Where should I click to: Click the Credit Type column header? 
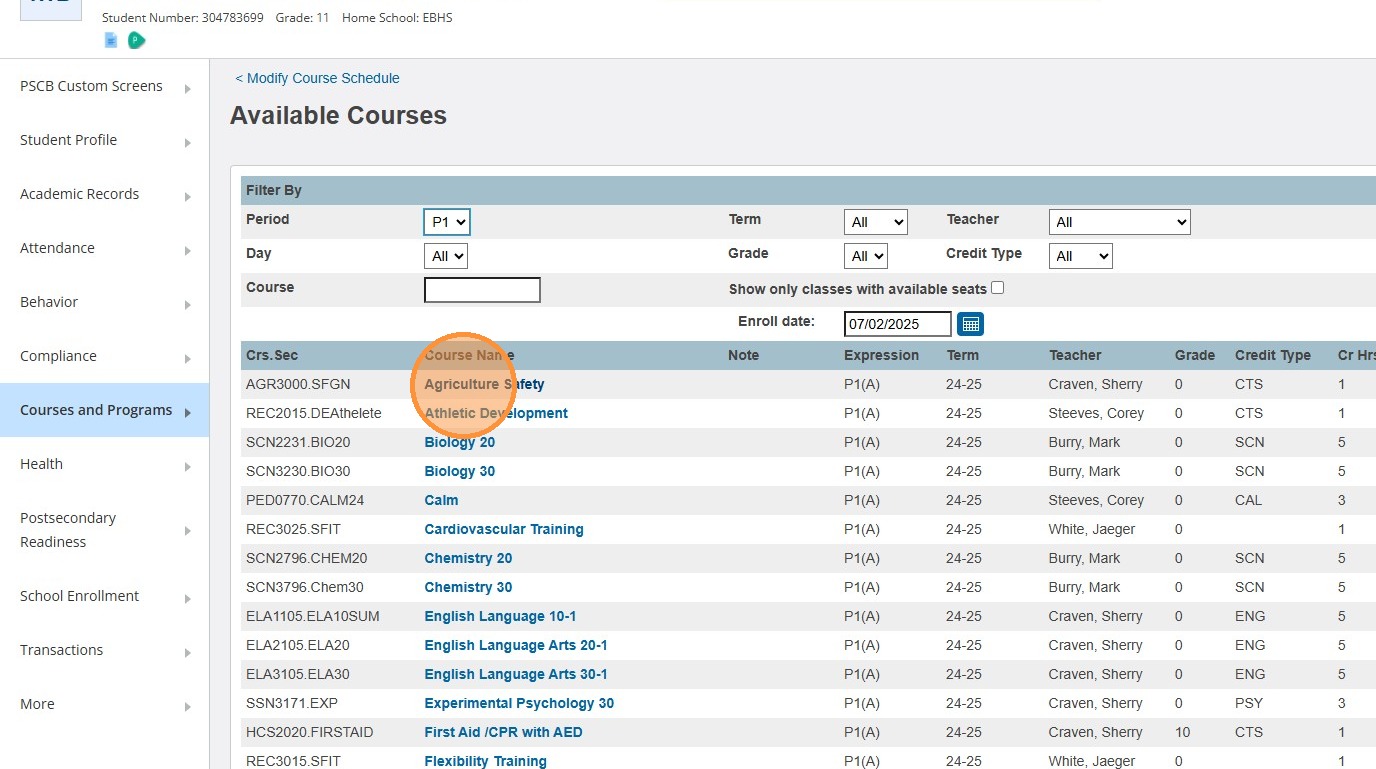click(x=1272, y=355)
